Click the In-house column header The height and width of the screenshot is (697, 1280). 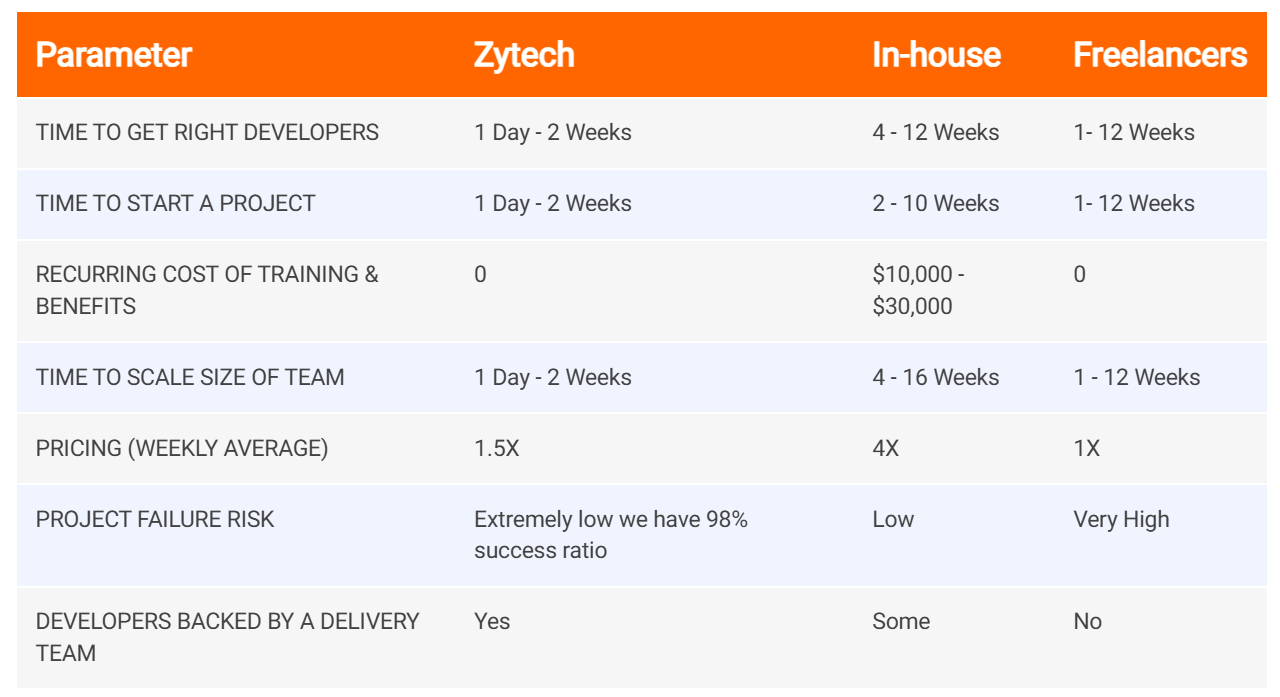(936, 55)
